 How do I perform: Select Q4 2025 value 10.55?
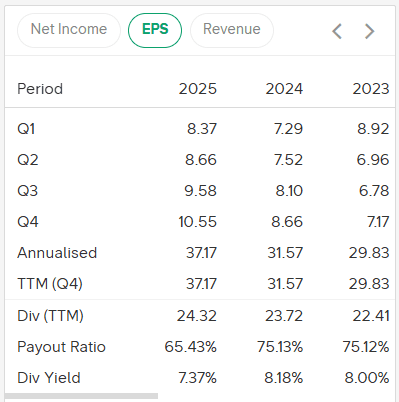(198, 222)
